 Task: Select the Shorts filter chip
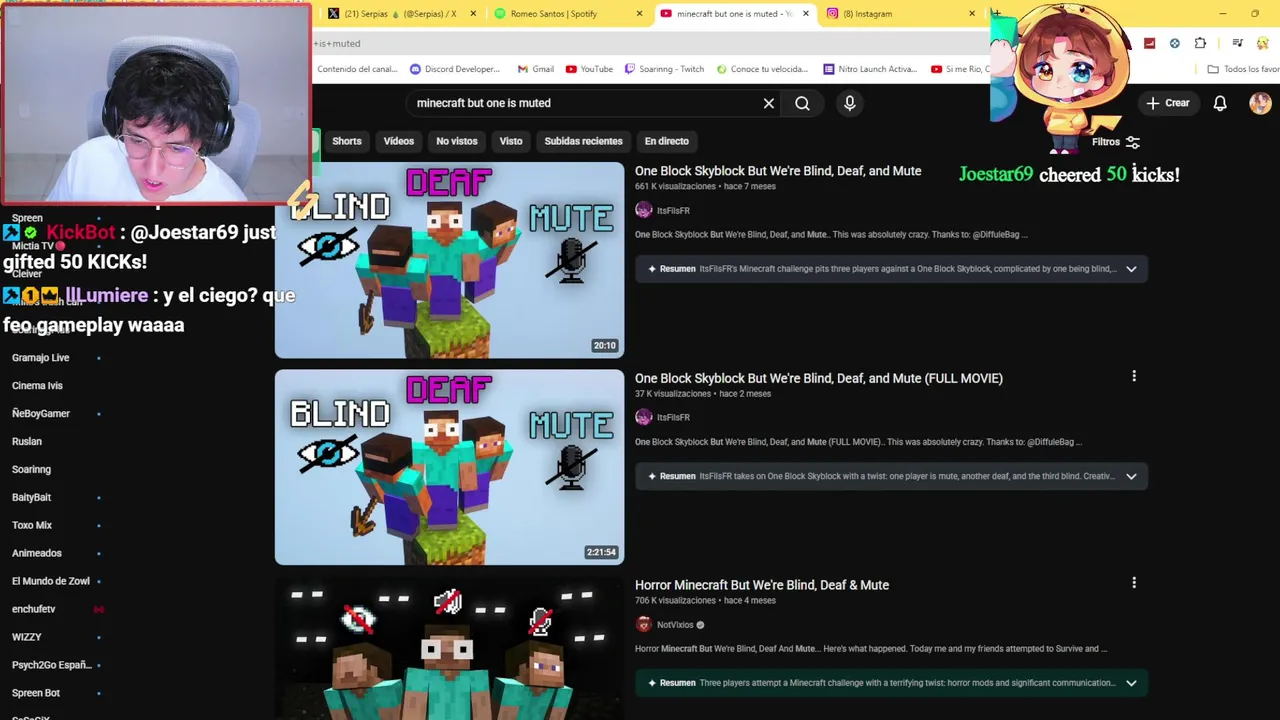(347, 141)
